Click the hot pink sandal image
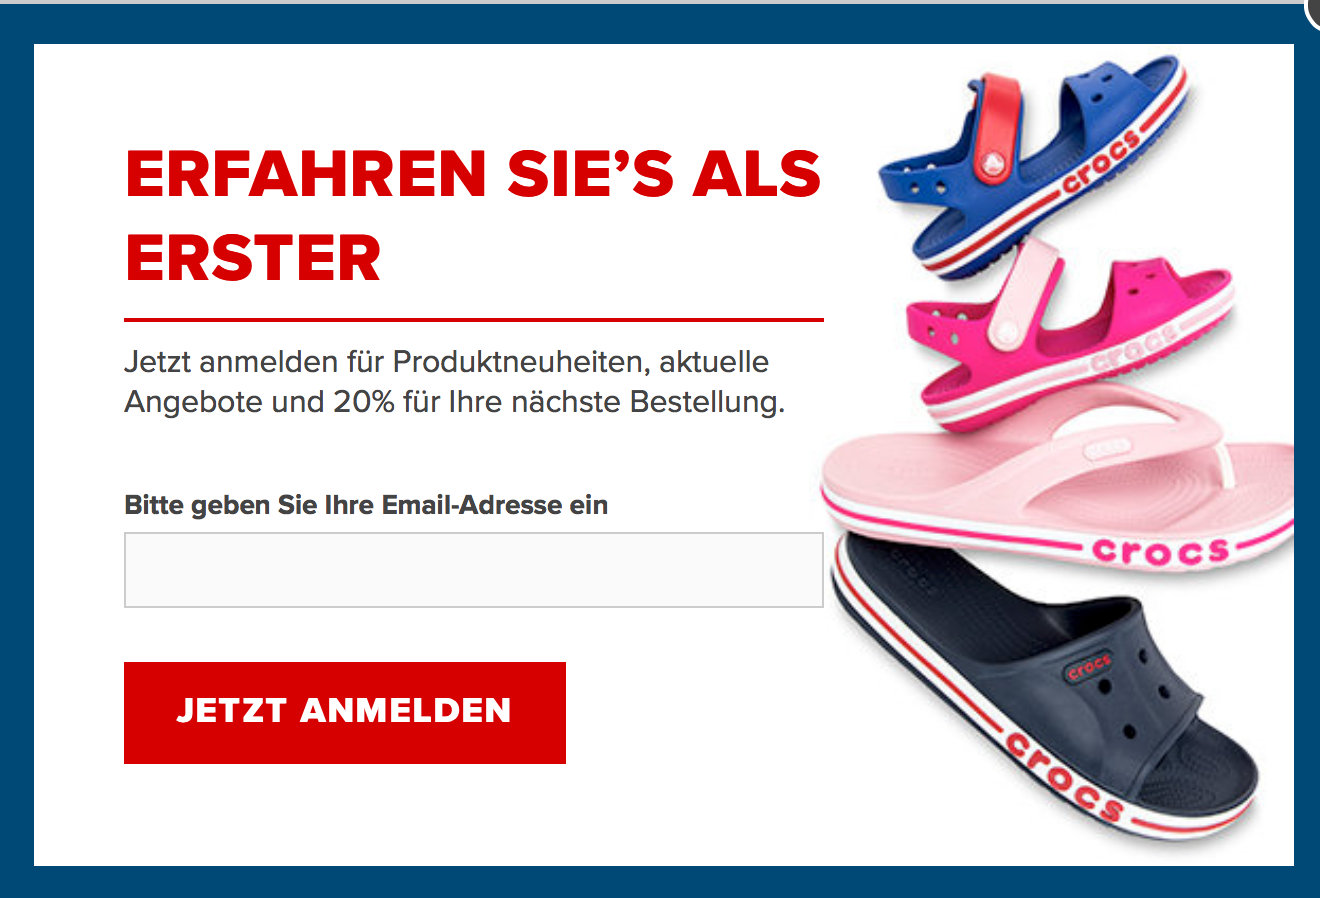 click(1075, 335)
